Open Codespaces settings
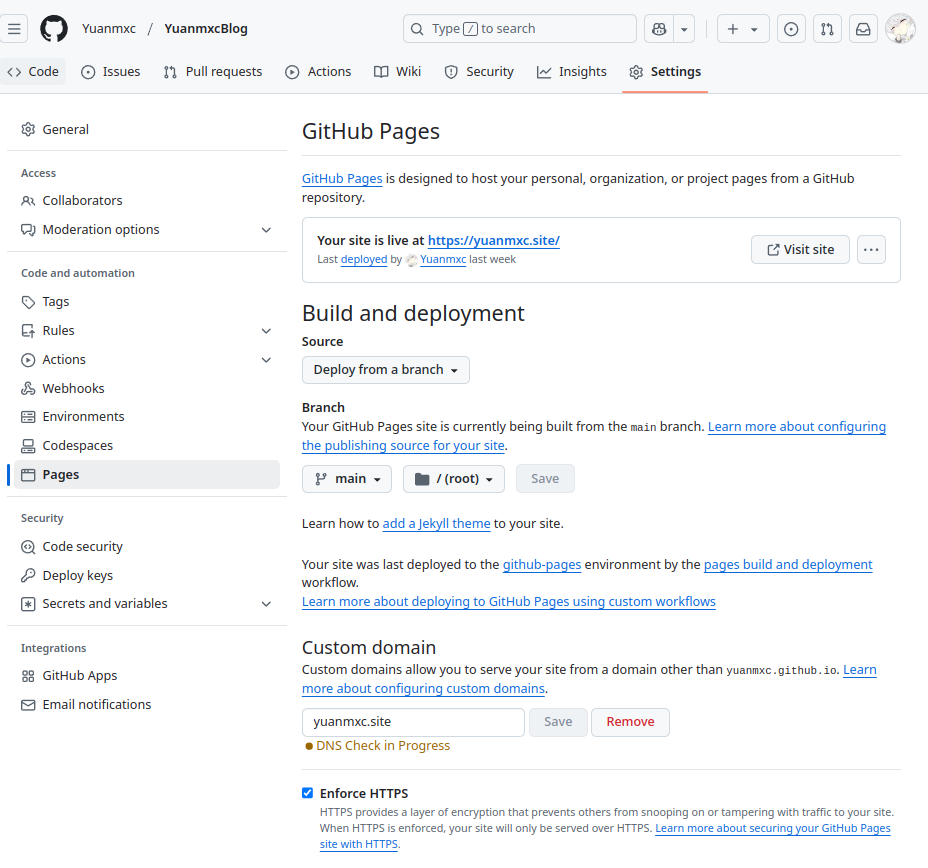The height and width of the screenshot is (868, 928). pos(147,446)
